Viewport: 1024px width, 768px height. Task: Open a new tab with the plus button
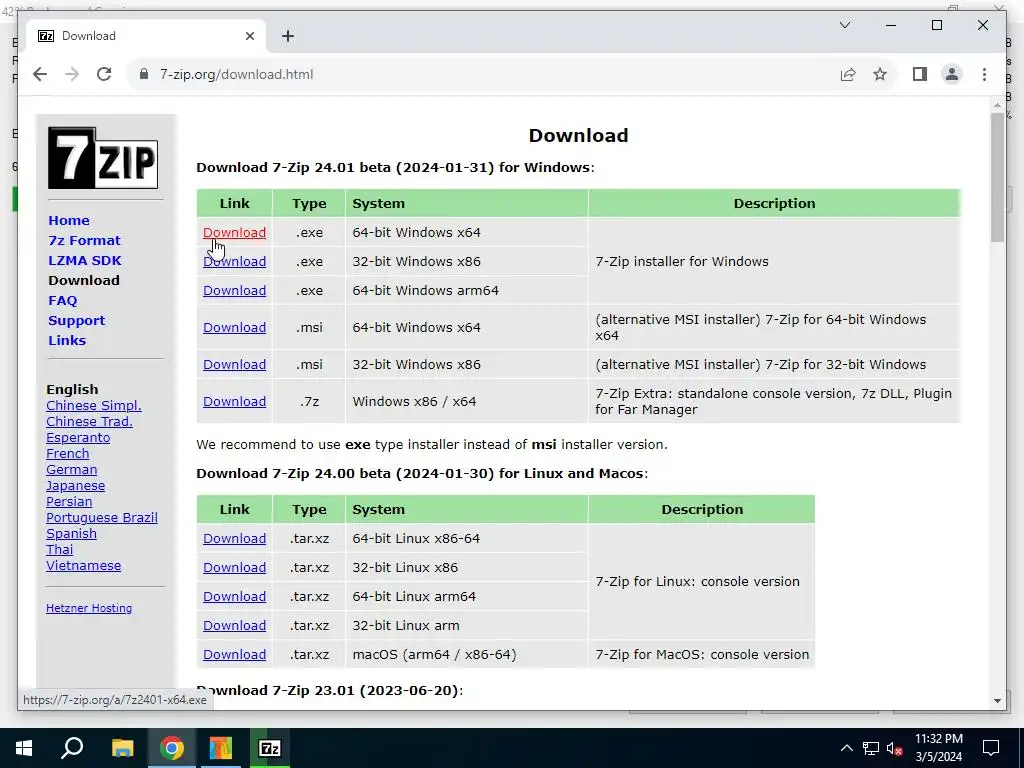point(288,36)
